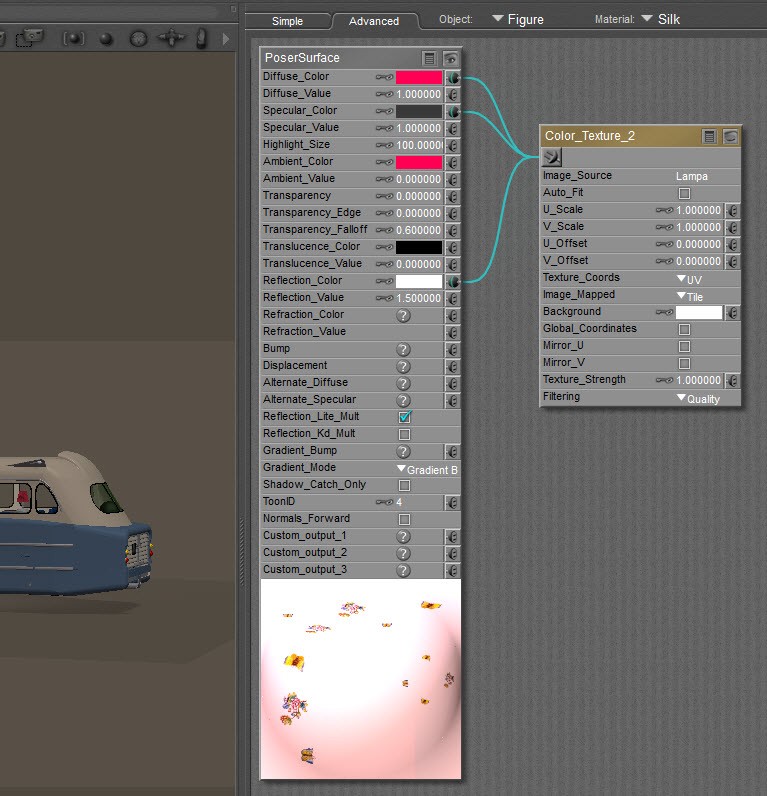This screenshot has width=767, height=796.
Task: Click the PoserSurface material preview thumbnail
Action: (361, 679)
